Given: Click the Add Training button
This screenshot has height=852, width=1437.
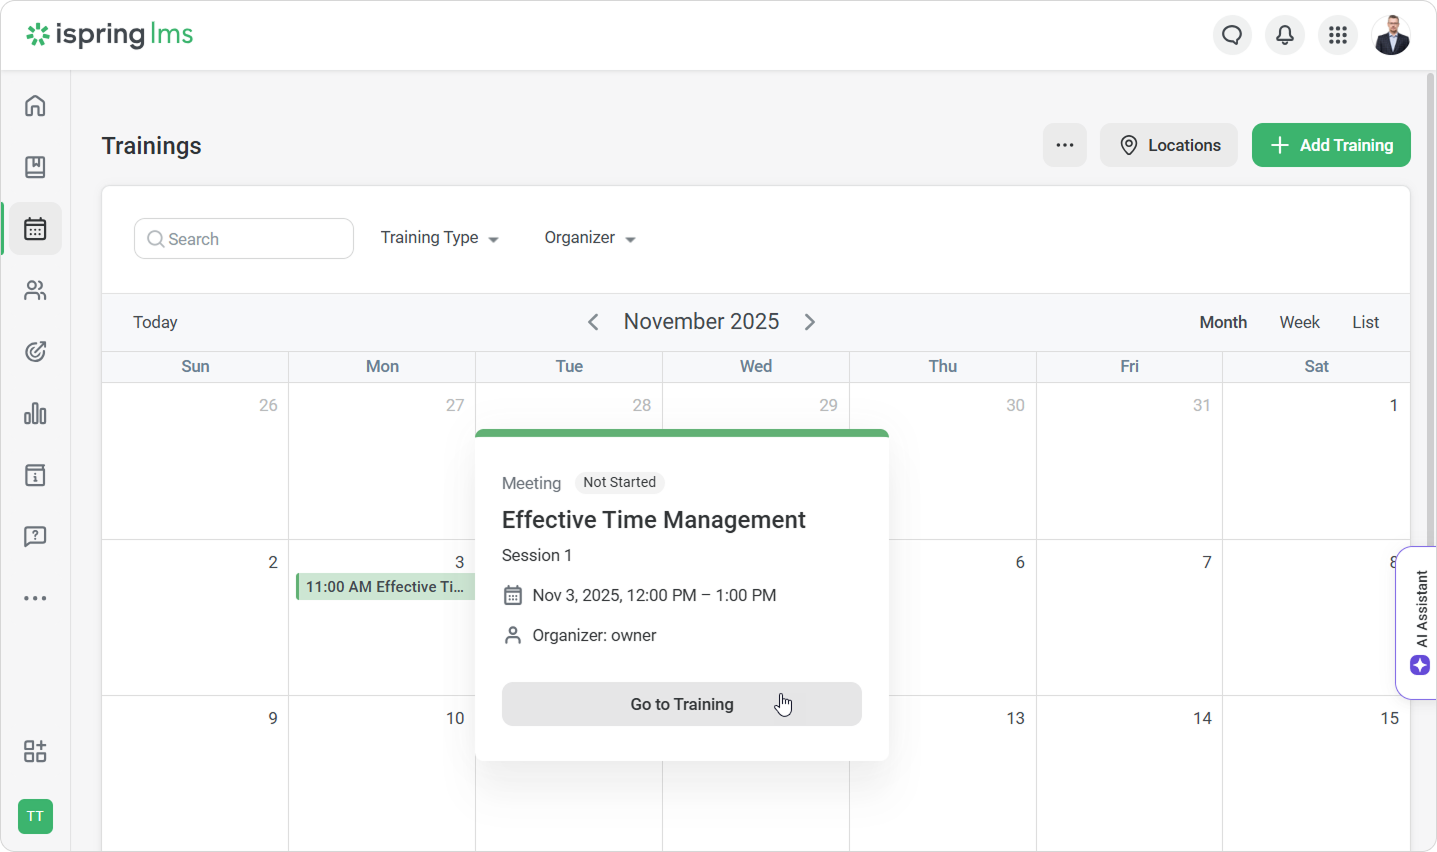Looking at the screenshot, I should [x=1331, y=145].
